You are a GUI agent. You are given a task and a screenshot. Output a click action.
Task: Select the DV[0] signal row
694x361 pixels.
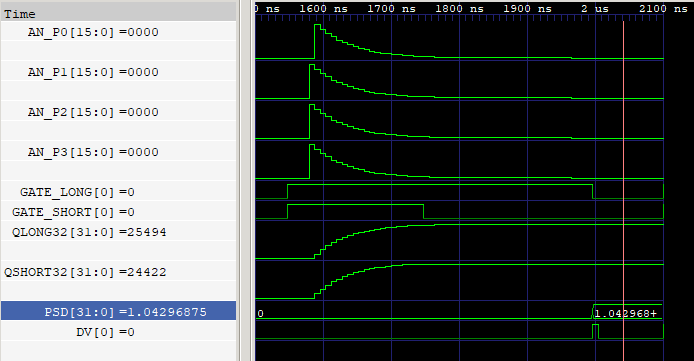(x=118, y=332)
